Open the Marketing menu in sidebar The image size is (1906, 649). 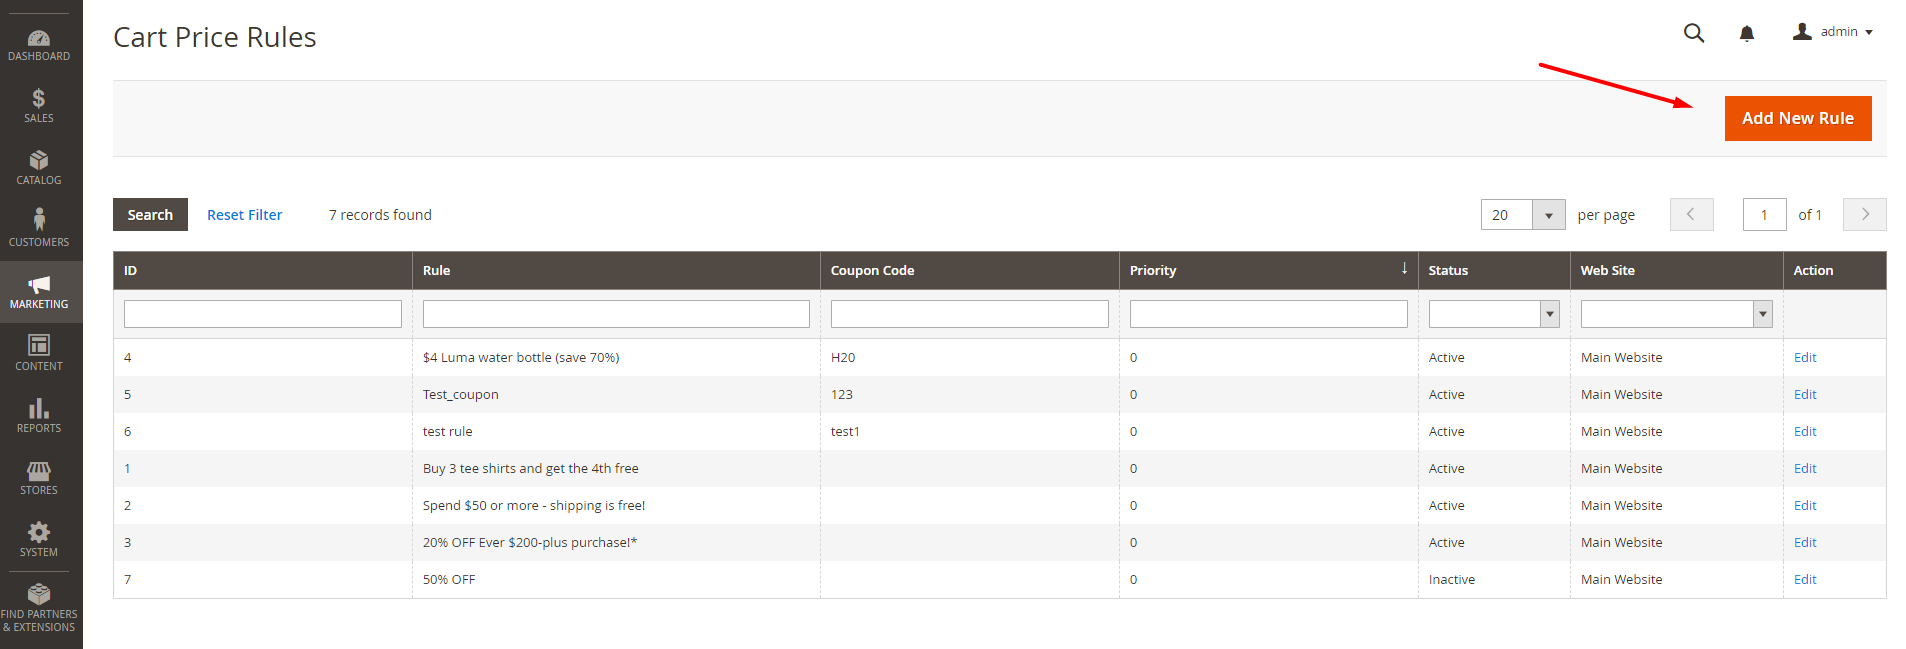tap(39, 291)
